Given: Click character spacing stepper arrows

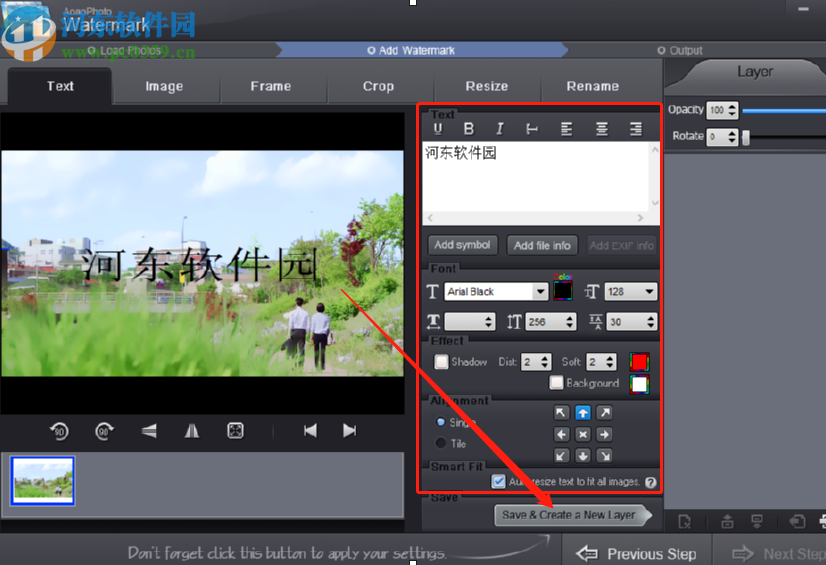Looking at the screenshot, I should pyautogui.click(x=488, y=322).
